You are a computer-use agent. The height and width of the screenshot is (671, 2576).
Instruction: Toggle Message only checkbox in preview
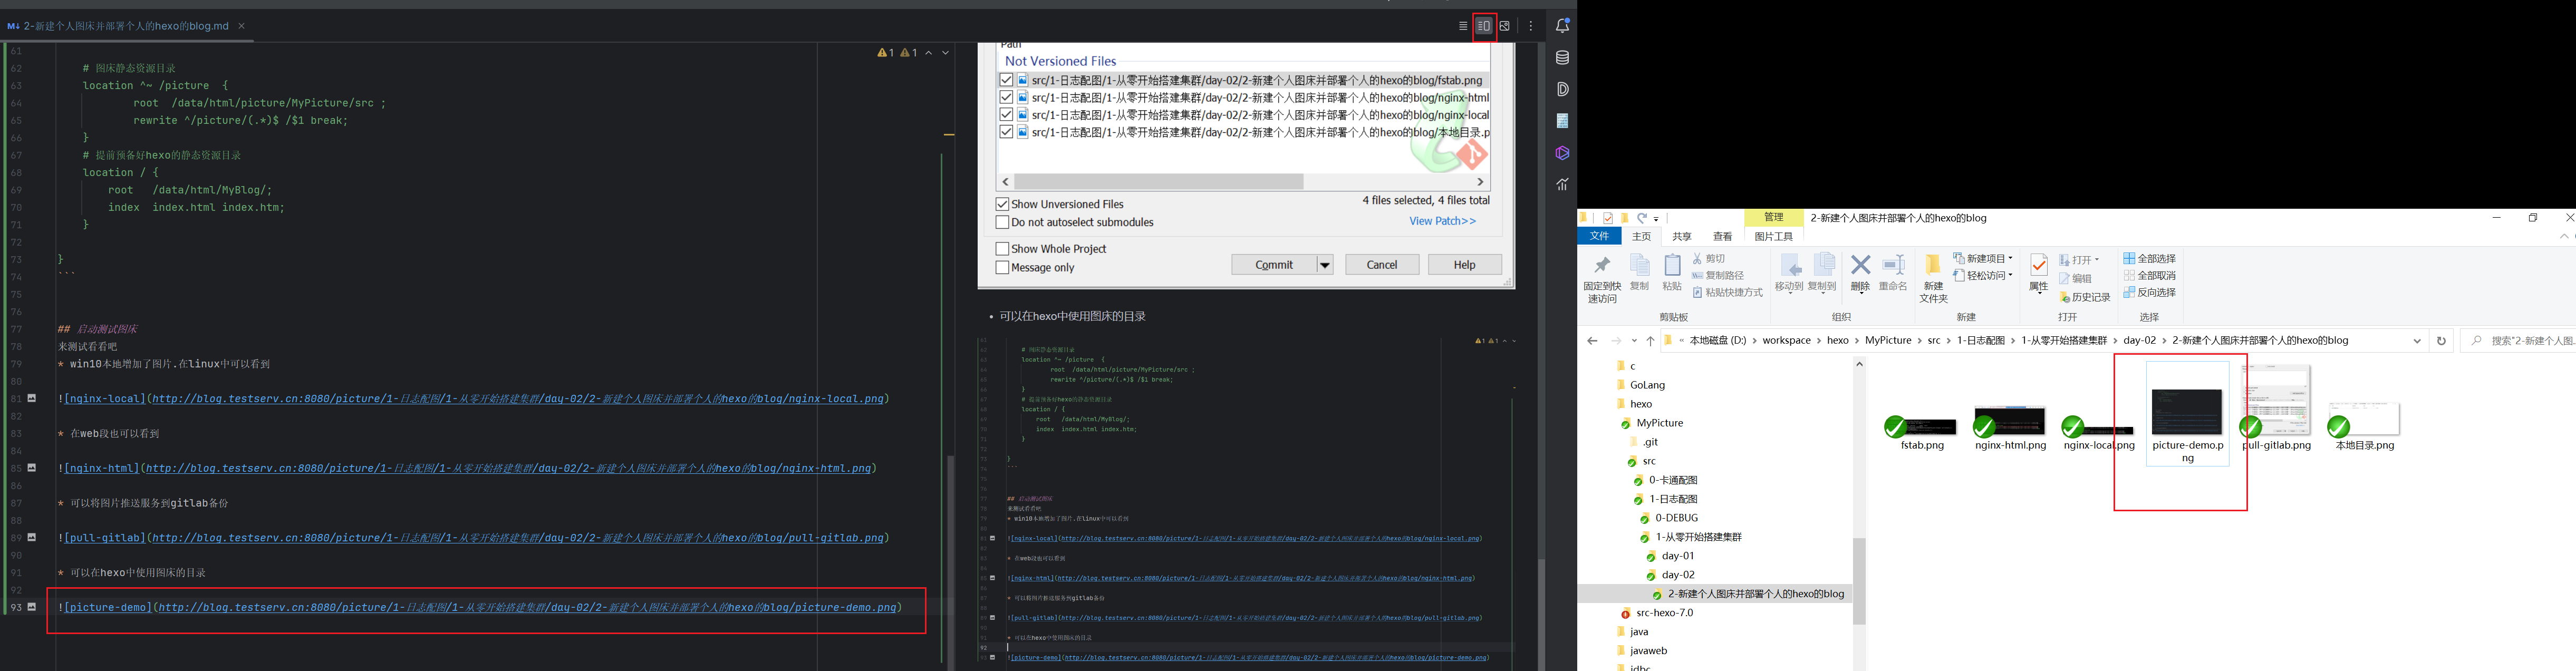click(x=1002, y=268)
